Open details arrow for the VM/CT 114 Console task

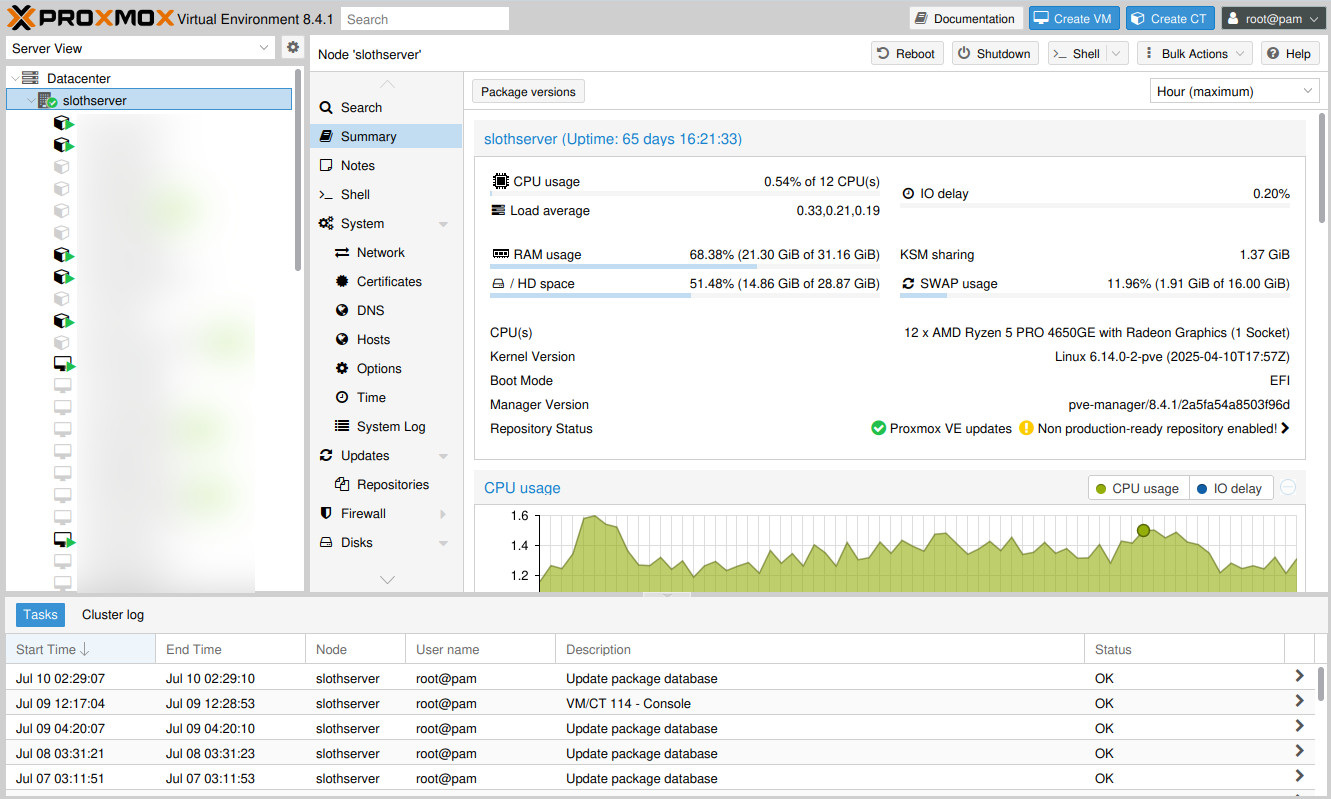pos(1299,702)
